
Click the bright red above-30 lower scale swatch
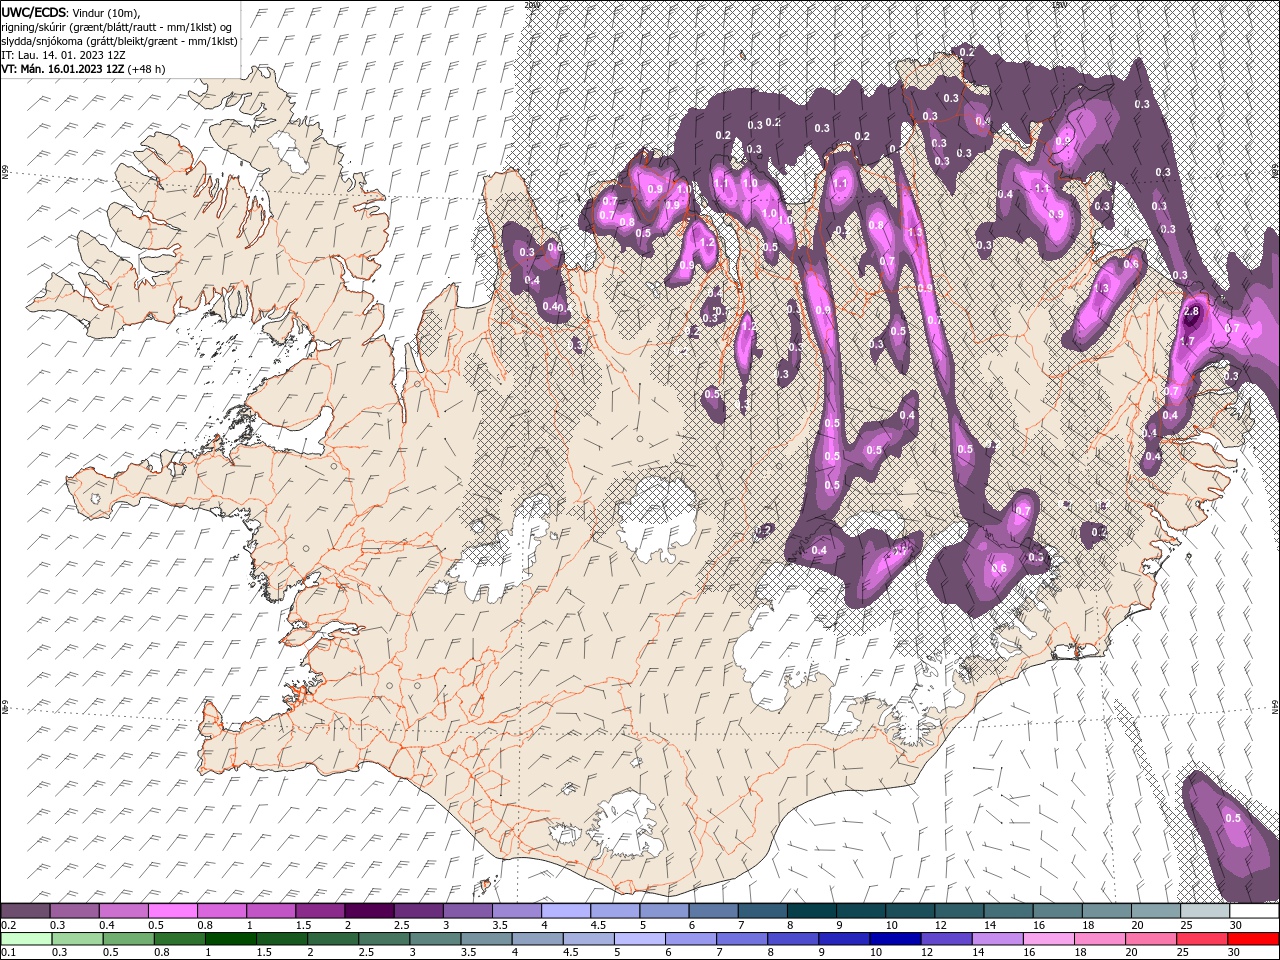coord(1253,939)
